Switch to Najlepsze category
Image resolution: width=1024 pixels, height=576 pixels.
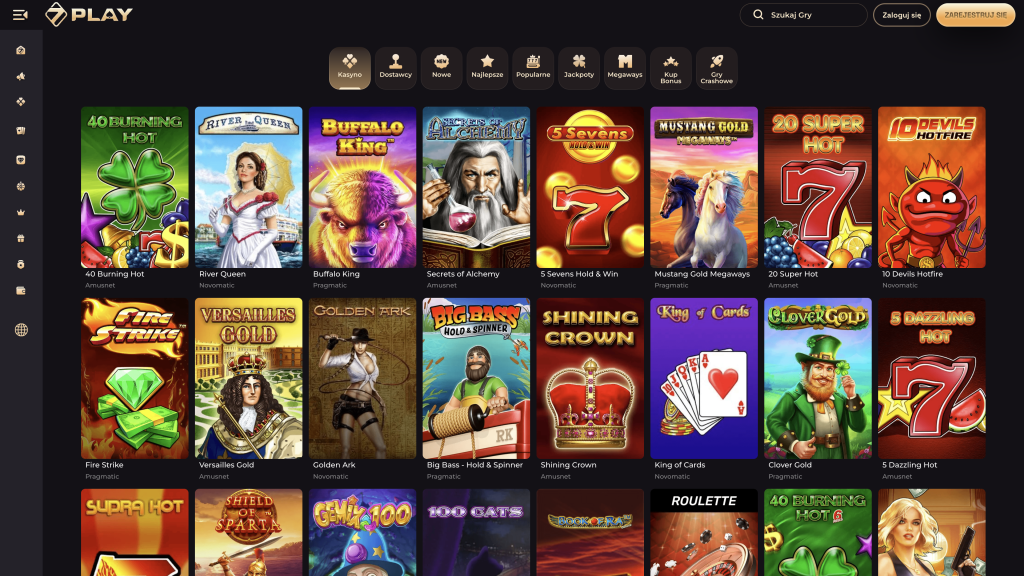(x=487, y=68)
